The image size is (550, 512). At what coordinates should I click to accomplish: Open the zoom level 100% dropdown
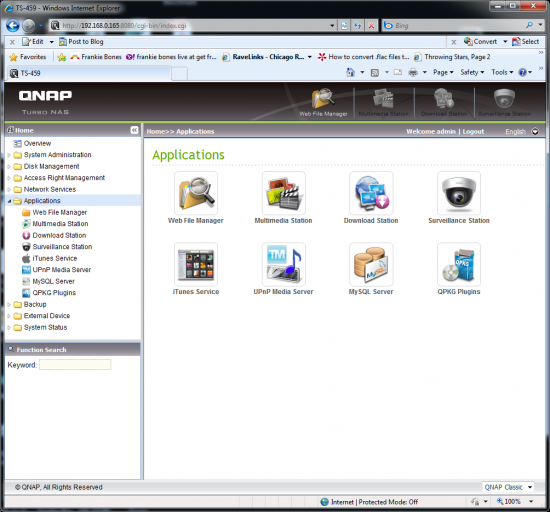click(531, 501)
